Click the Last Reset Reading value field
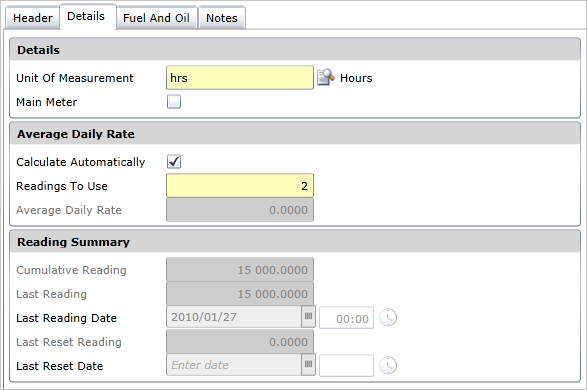 coord(240,341)
